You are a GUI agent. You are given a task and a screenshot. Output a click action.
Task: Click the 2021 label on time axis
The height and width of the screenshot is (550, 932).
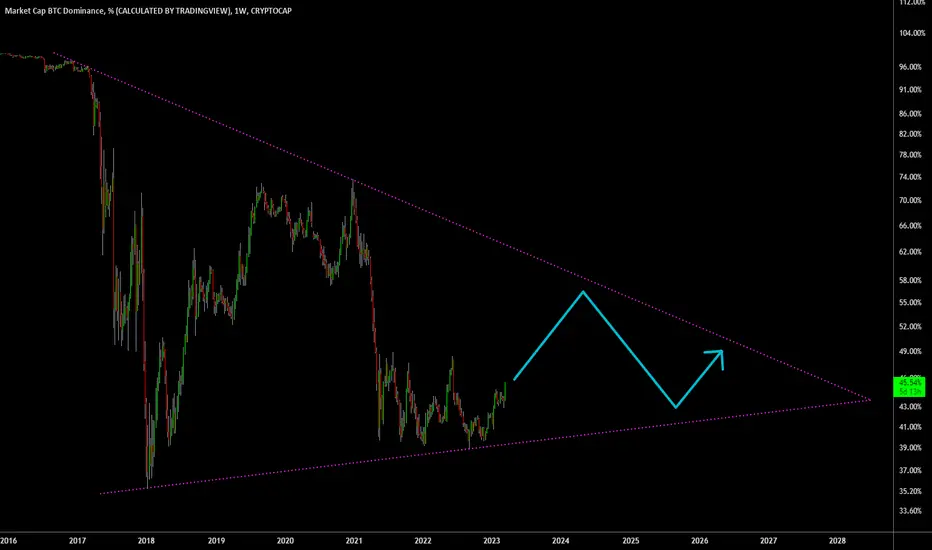[354, 540]
